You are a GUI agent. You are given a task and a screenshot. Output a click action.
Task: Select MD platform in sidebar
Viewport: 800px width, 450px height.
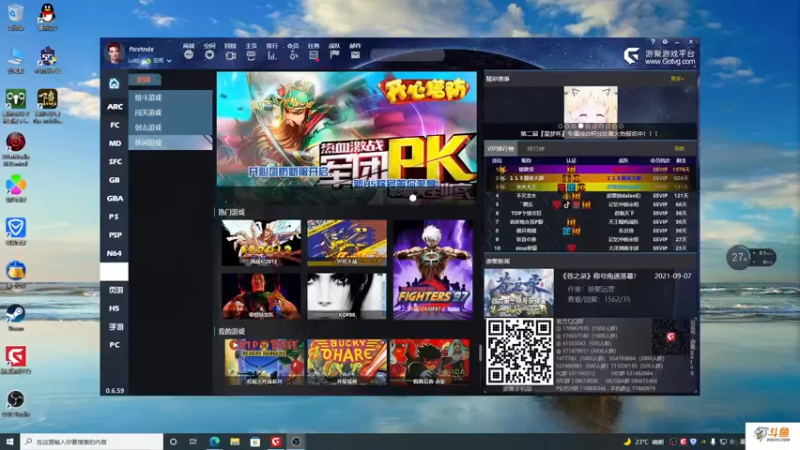tap(115, 143)
